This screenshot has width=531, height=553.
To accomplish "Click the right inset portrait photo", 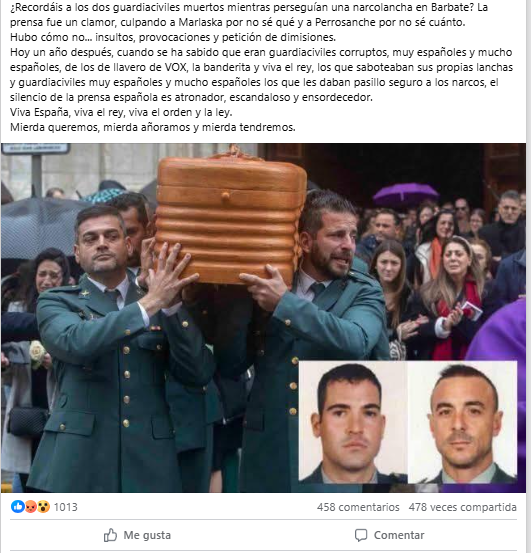I will [x=462, y=422].
